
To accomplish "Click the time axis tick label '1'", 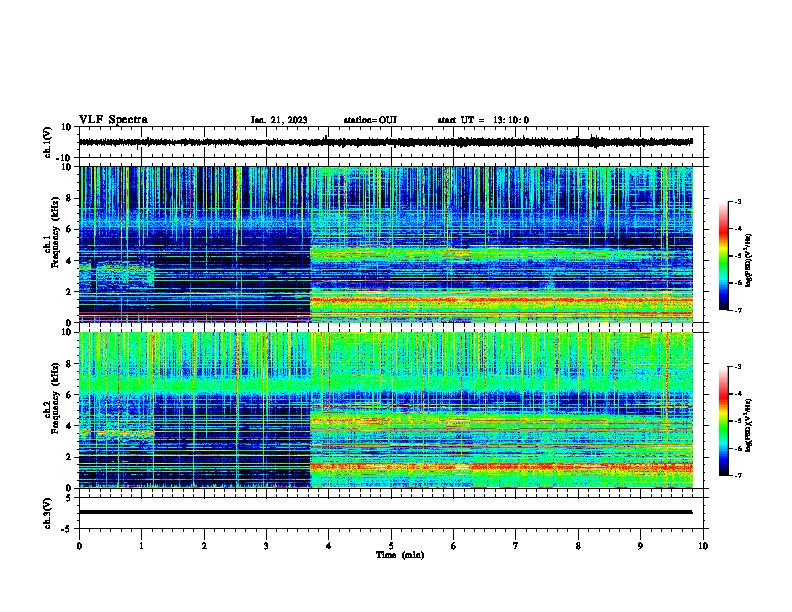I will click(x=141, y=546).
